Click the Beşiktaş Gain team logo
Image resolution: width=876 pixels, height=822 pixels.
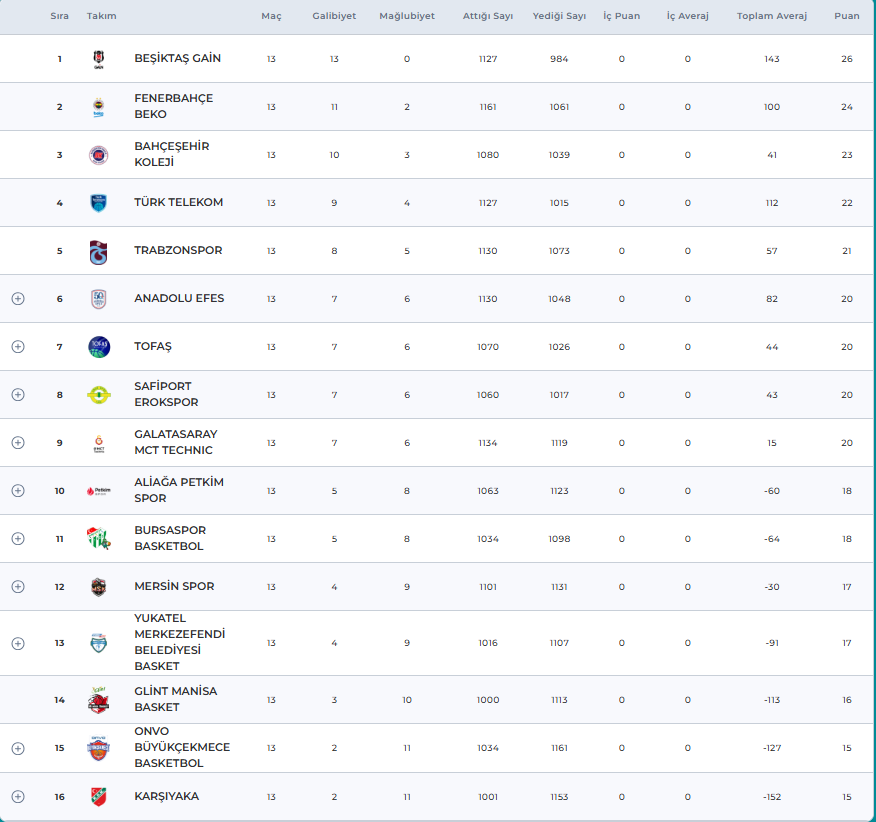[98, 59]
